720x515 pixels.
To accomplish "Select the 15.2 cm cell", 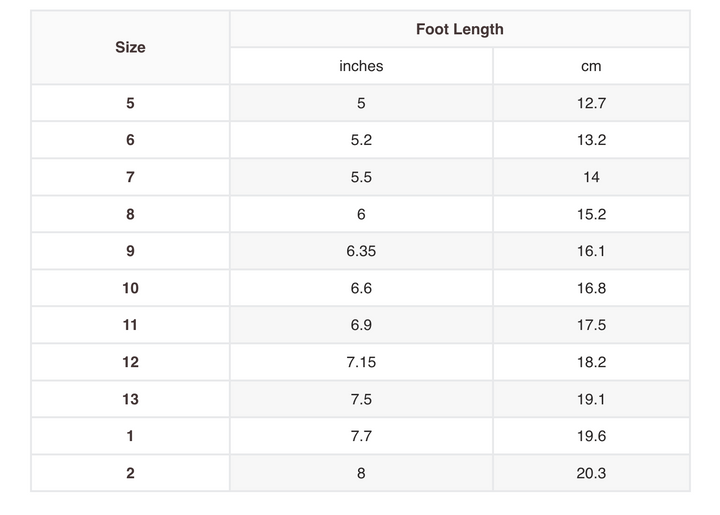I will [x=591, y=214].
